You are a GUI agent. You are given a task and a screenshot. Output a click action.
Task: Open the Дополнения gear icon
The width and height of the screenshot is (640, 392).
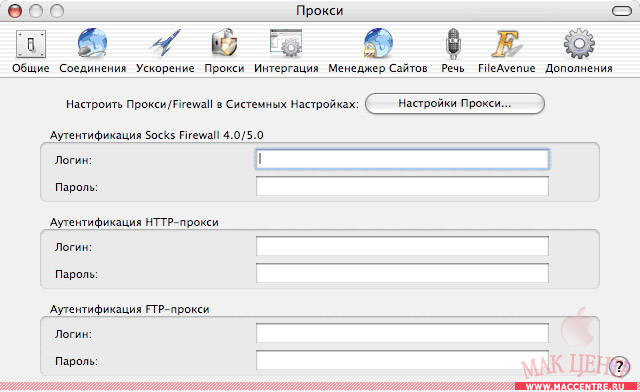(x=579, y=44)
